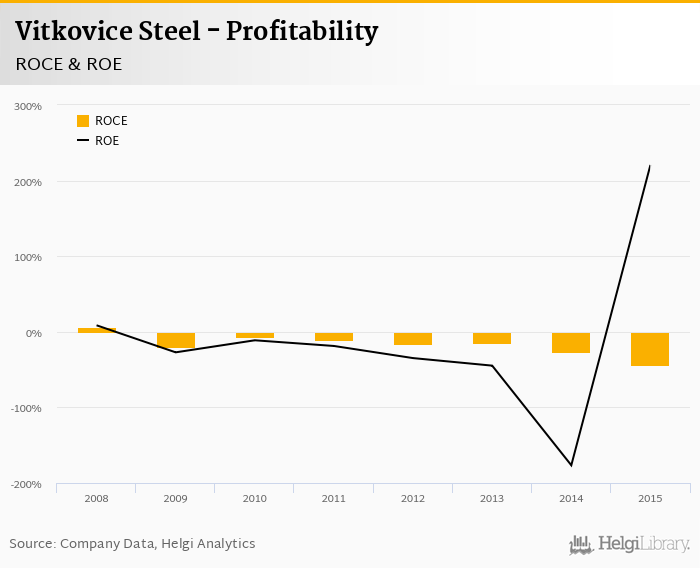Toggle the ROCE legend entry
The width and height of the screenshot is (700, 568).
click(x=111, y=121)
